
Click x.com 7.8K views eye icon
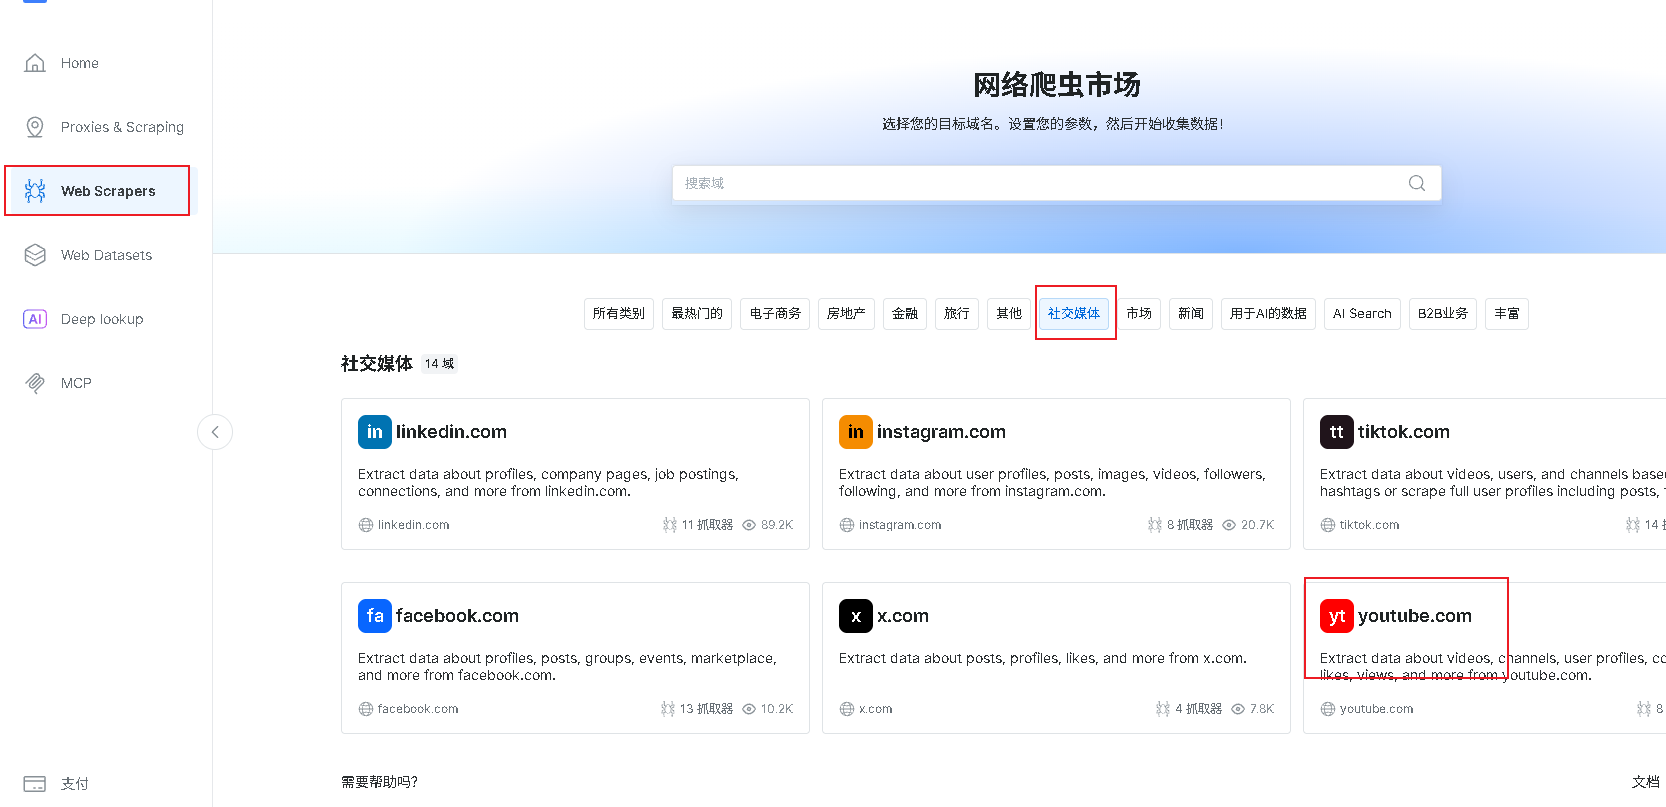[1238, 709]
